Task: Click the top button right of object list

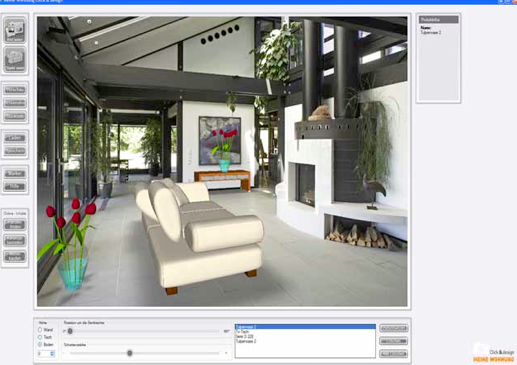Action: tap(393, 328)
